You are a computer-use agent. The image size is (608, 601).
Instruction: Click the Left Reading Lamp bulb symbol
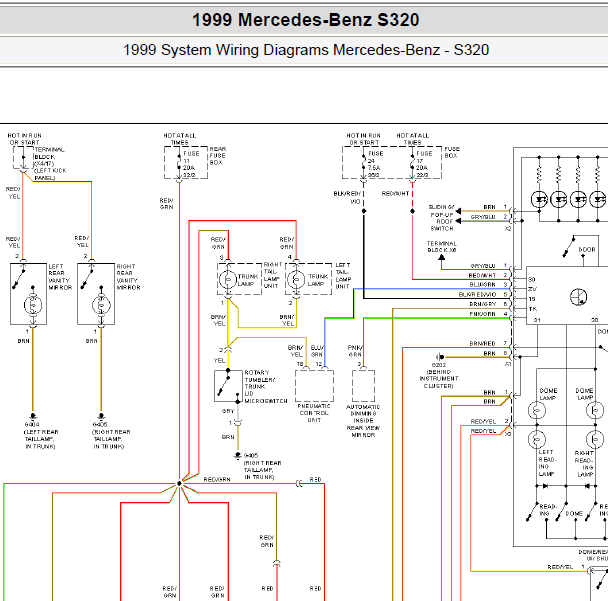(x=537, y=439)
